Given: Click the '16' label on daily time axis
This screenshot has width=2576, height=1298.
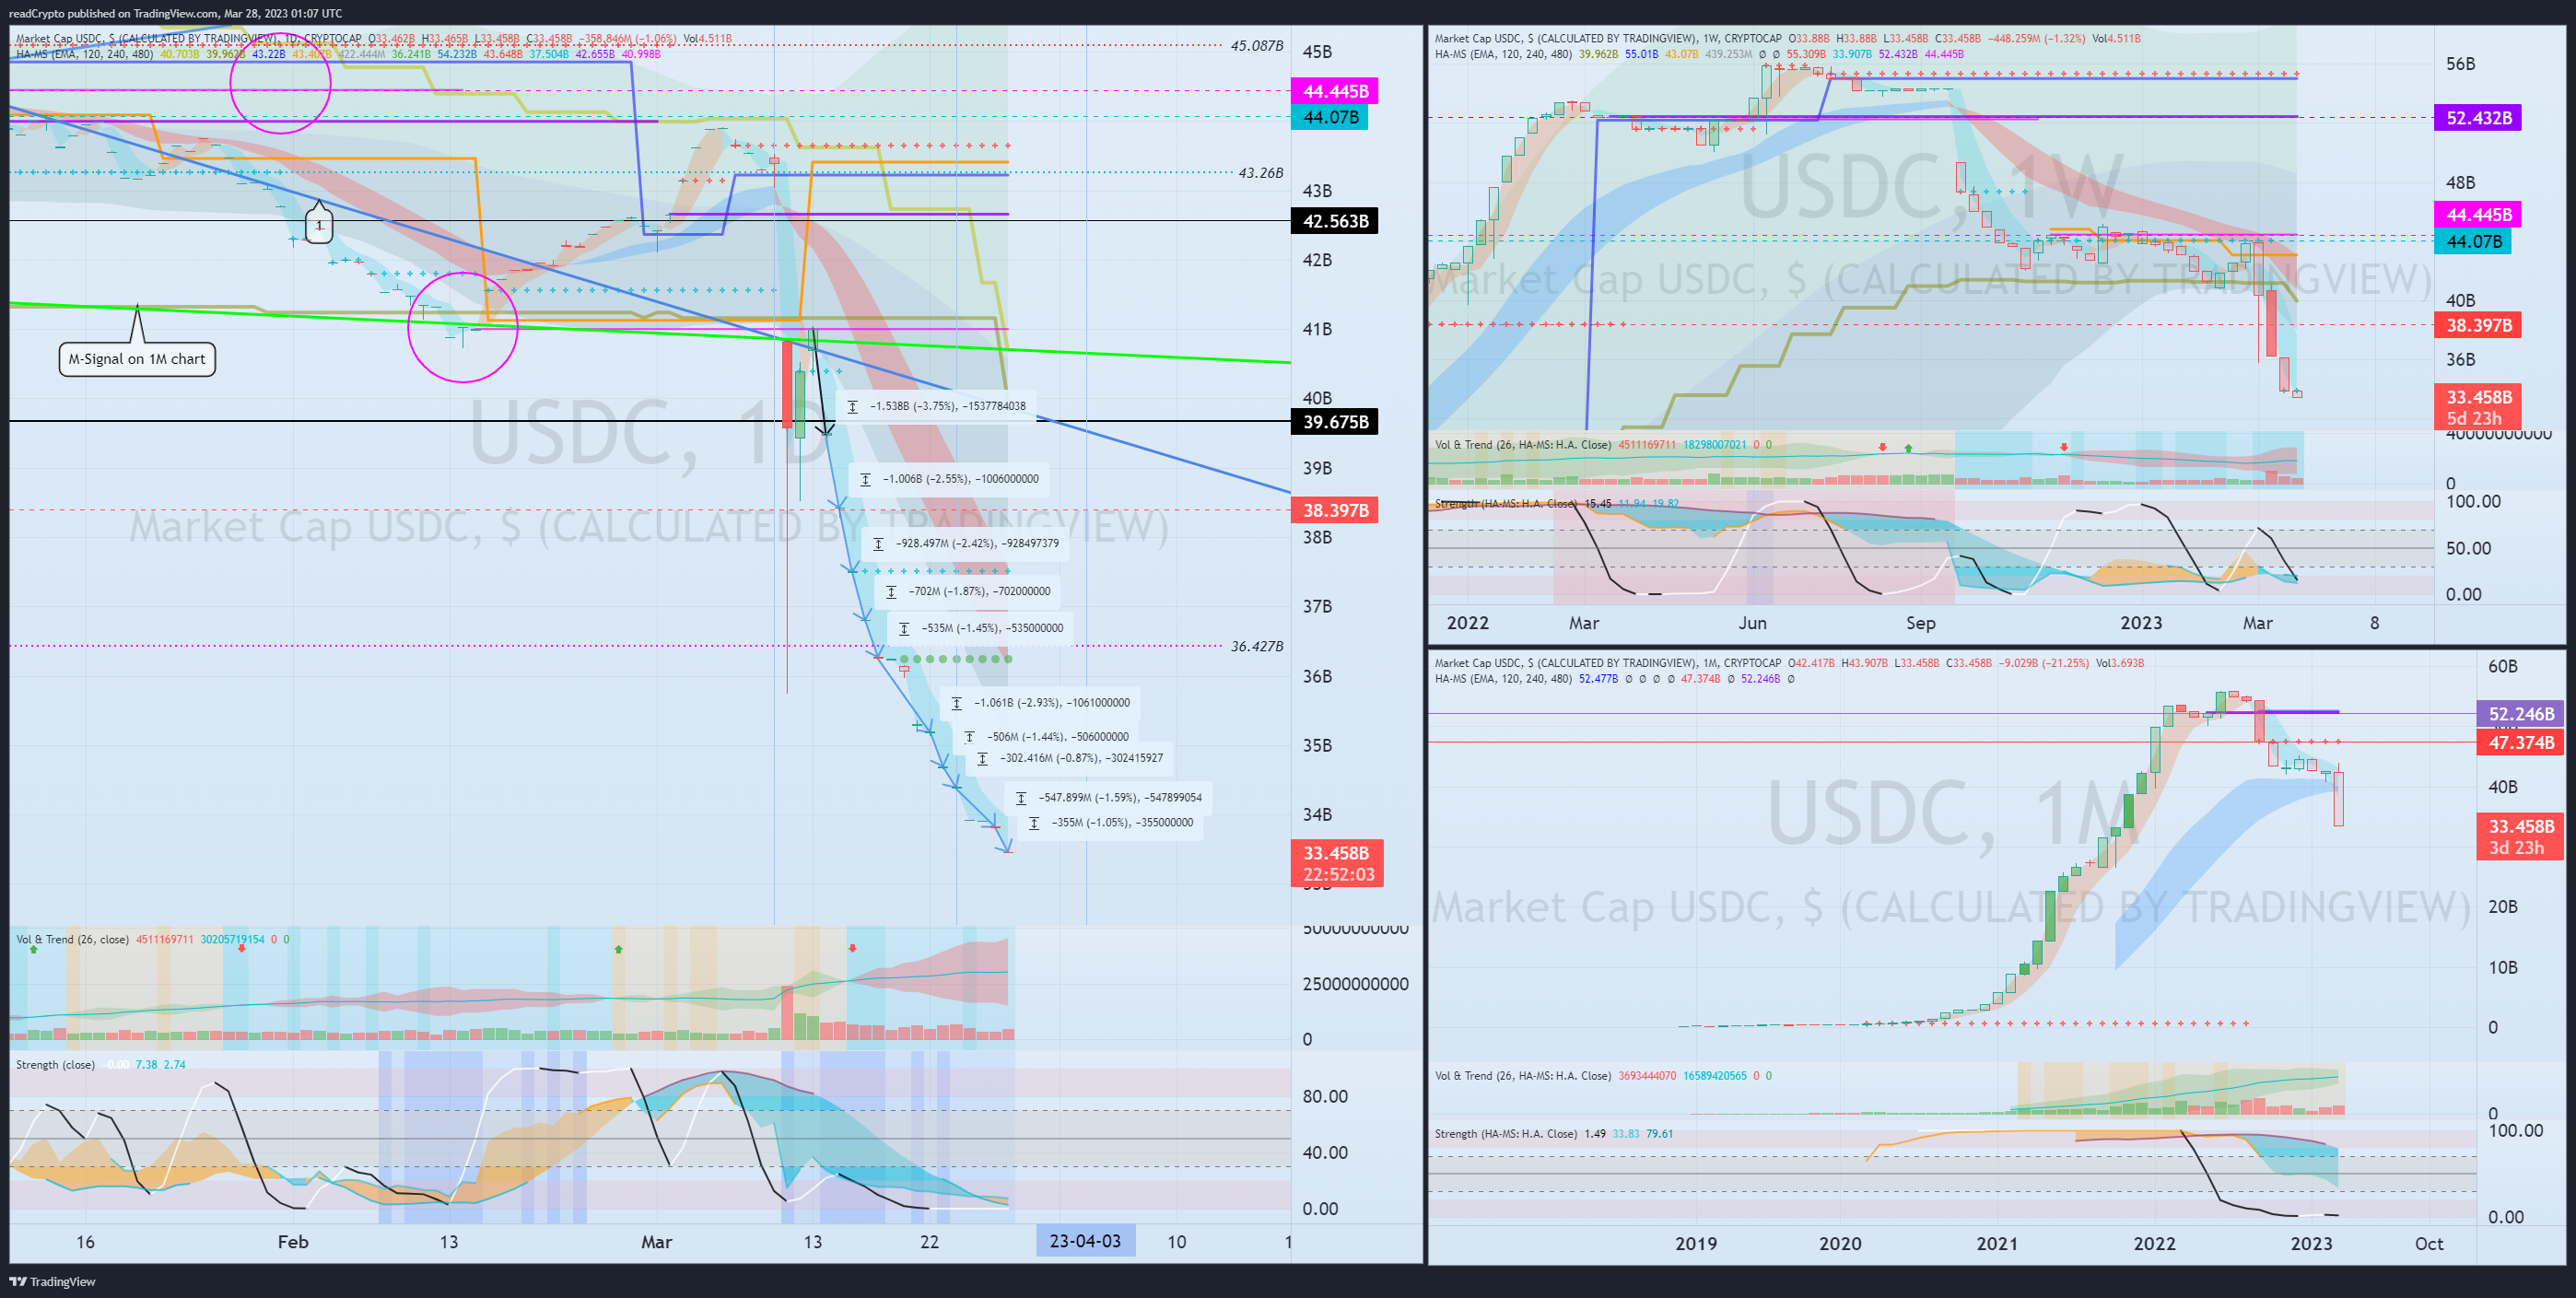Looking at the screenshot, I should pyautogui.click(x=85, y=1241).
